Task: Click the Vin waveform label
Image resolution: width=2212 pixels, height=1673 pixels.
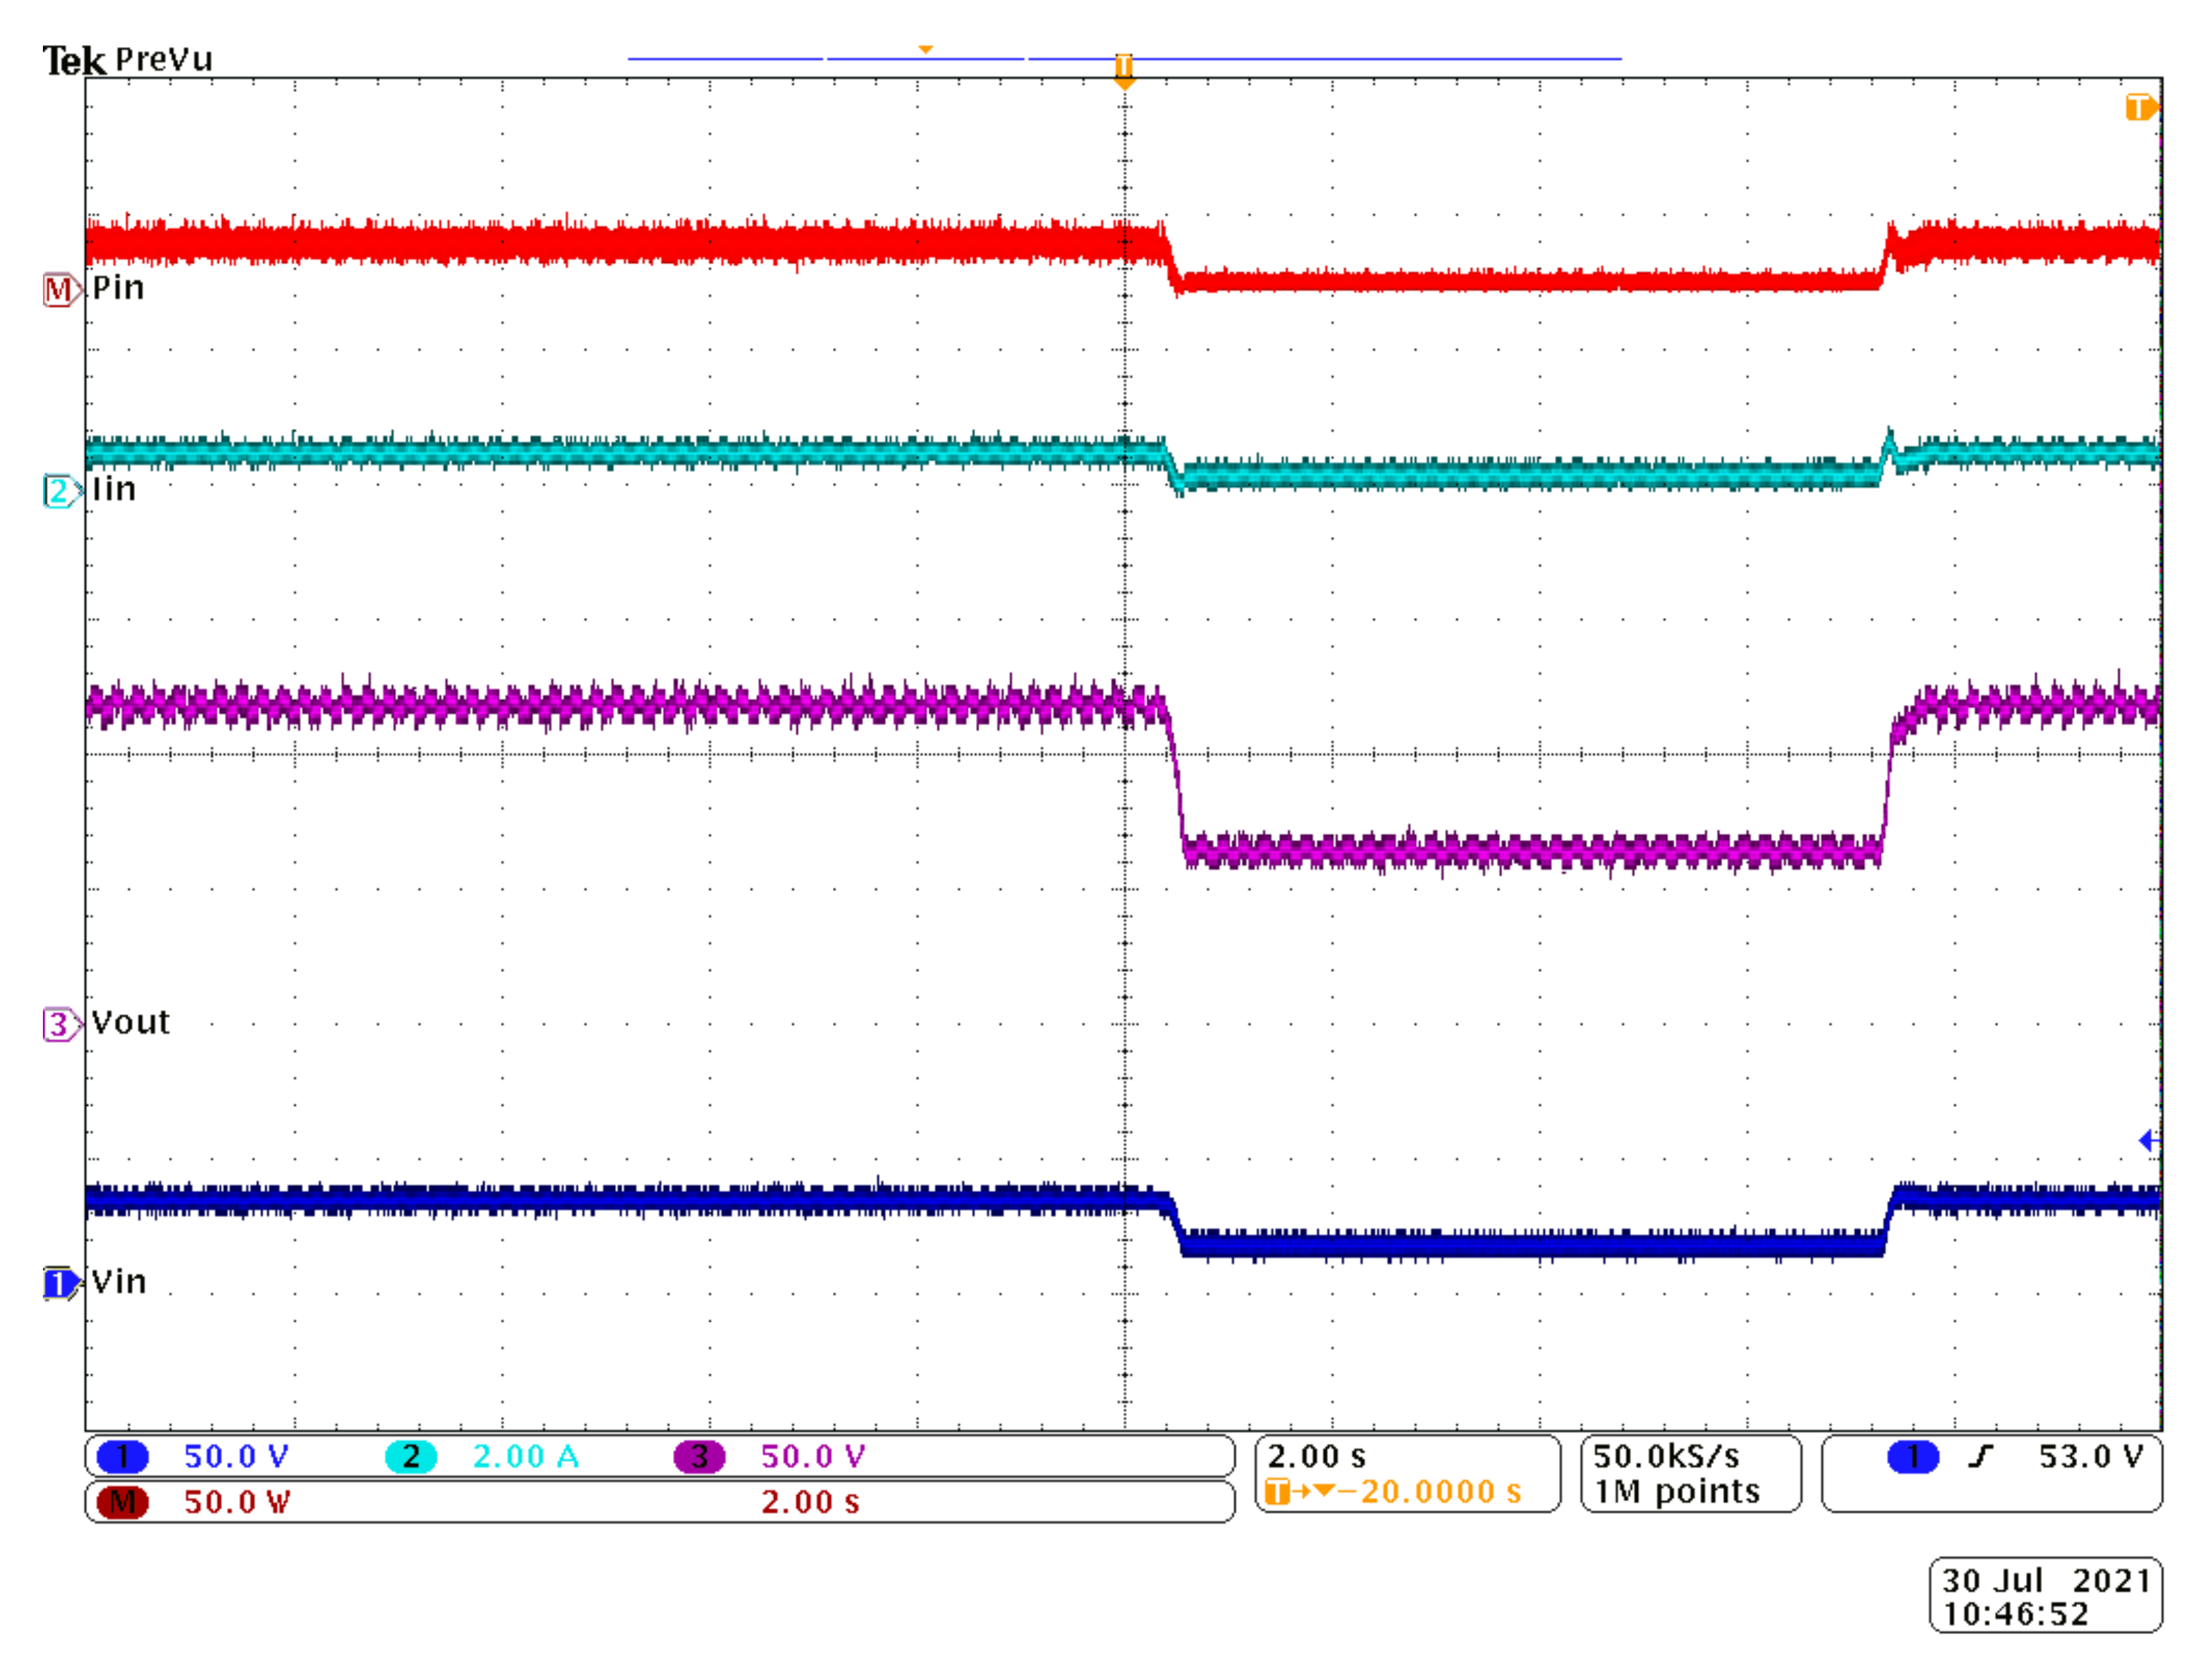Action: (119, 1281)
